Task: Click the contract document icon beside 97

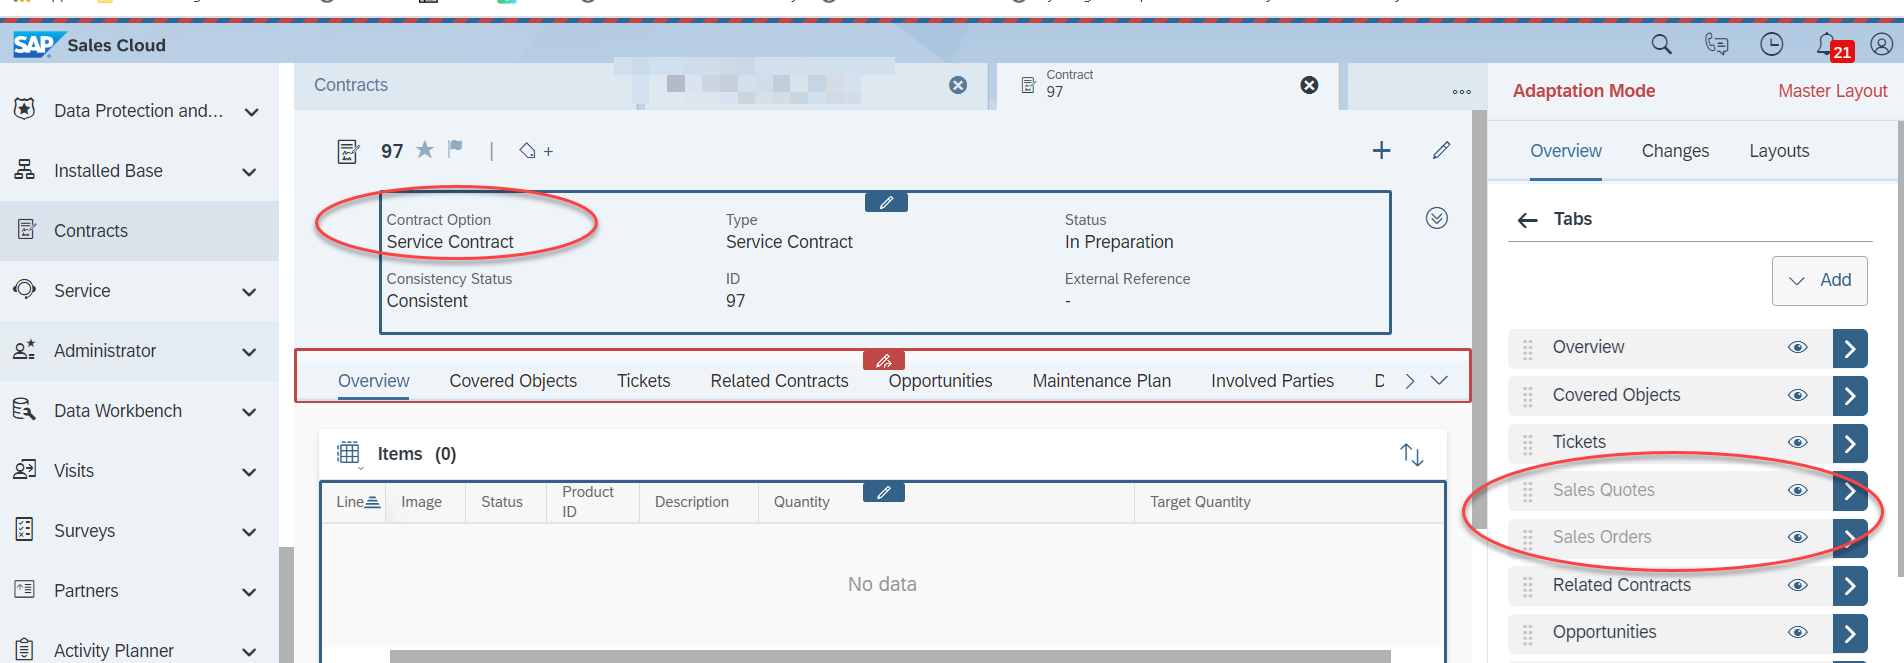Action: (348, 151)
